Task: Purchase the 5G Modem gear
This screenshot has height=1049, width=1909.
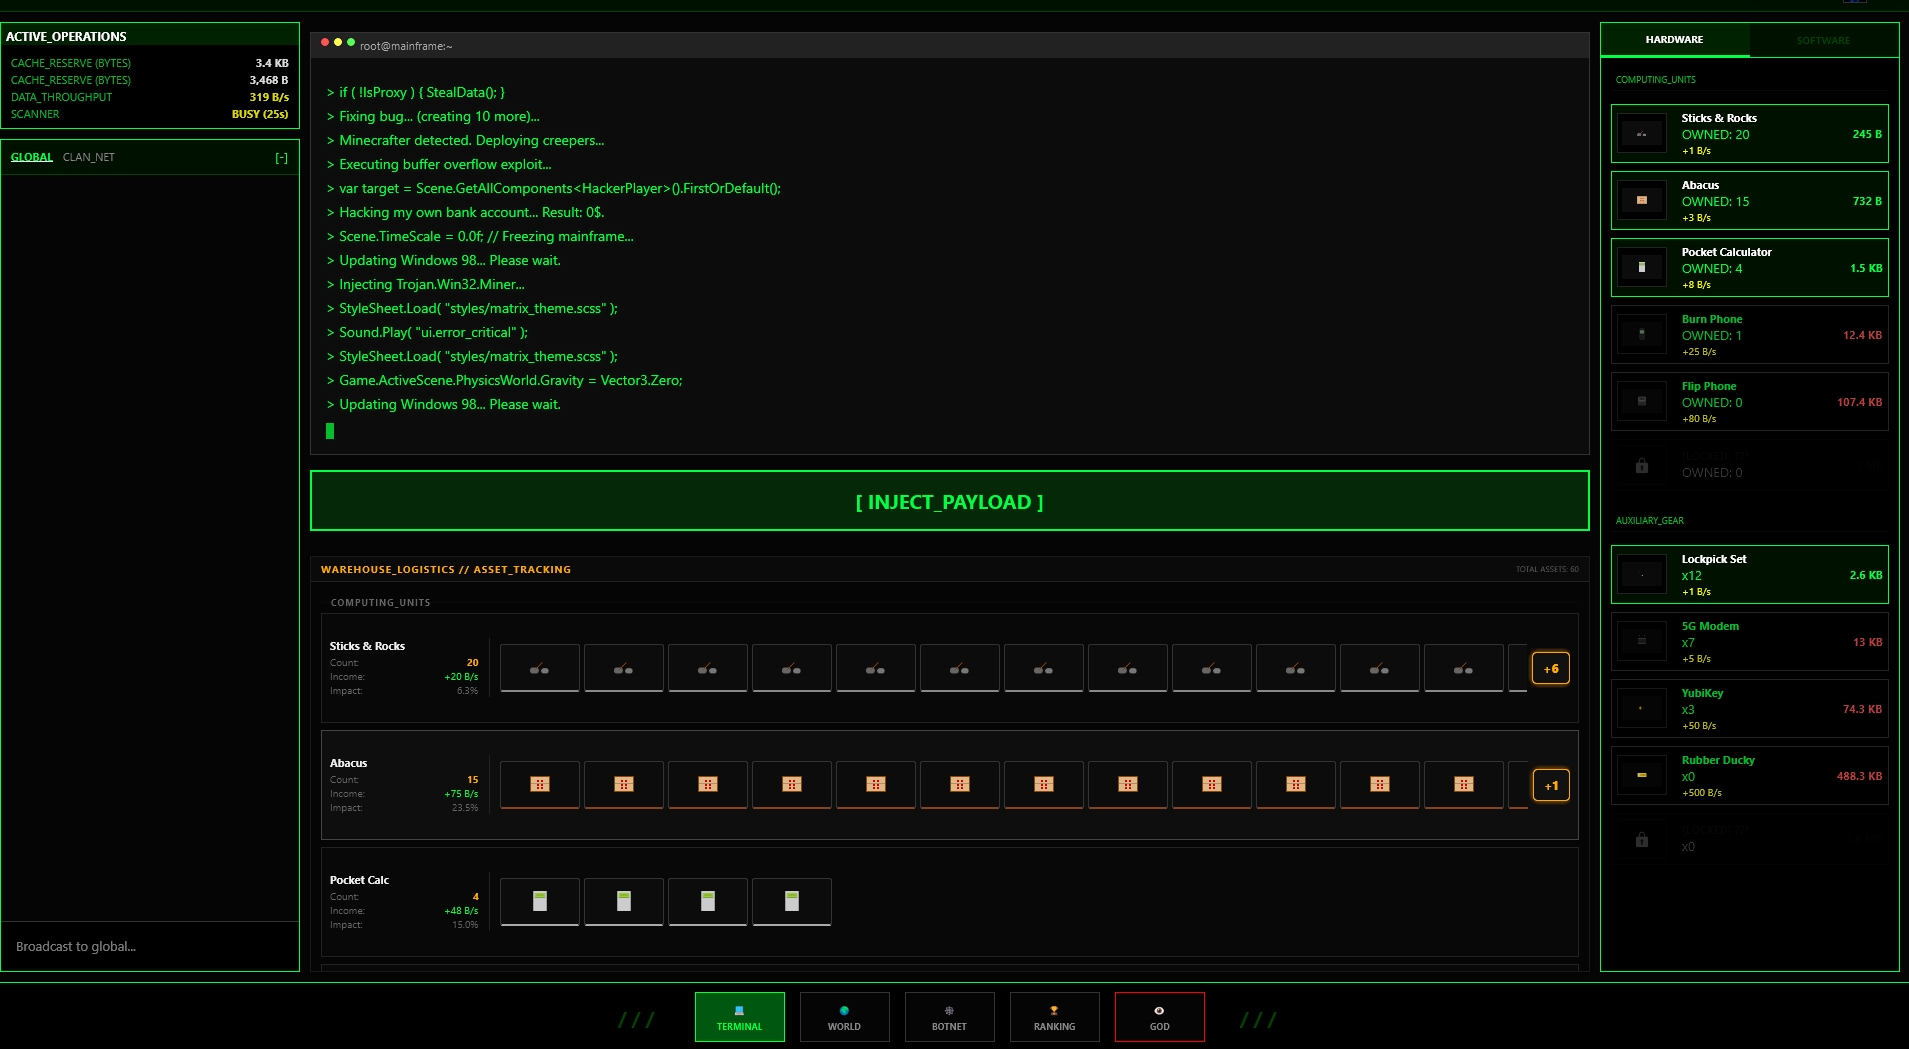Action: 1749,642
